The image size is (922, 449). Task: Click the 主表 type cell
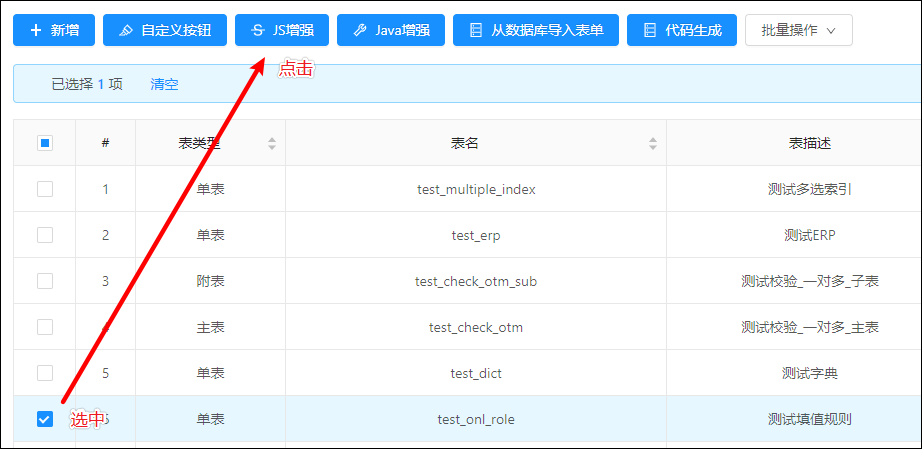pyautogui.click(x=211, y=327)
